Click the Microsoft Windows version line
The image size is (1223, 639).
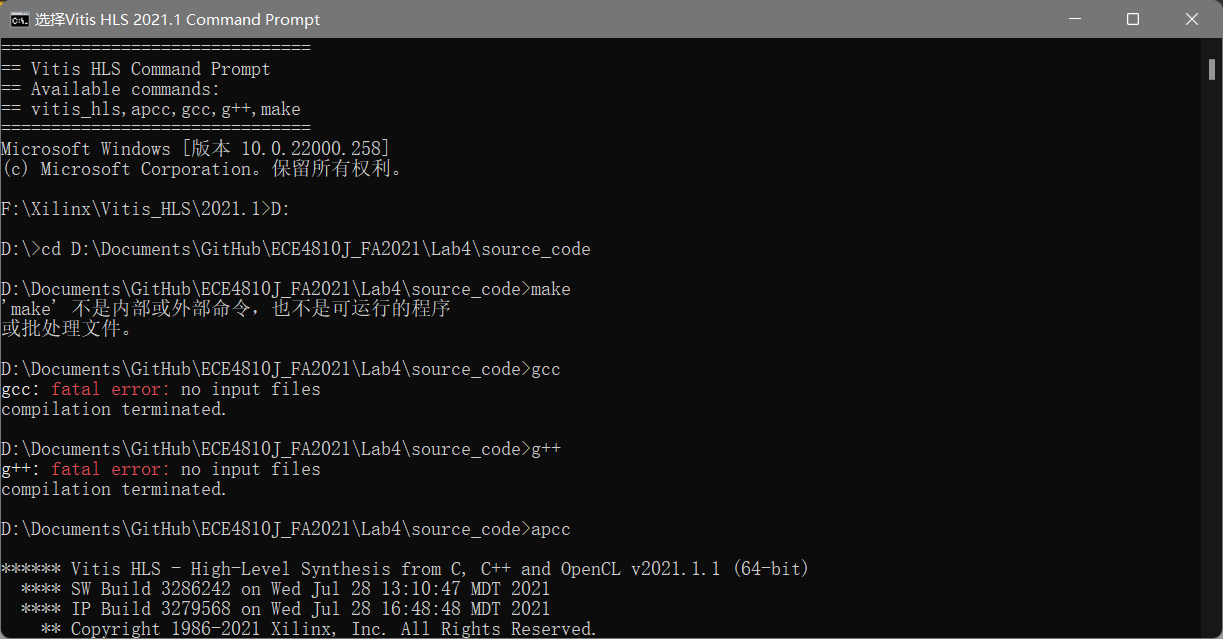pyautogui.click(x=195, y=148)
